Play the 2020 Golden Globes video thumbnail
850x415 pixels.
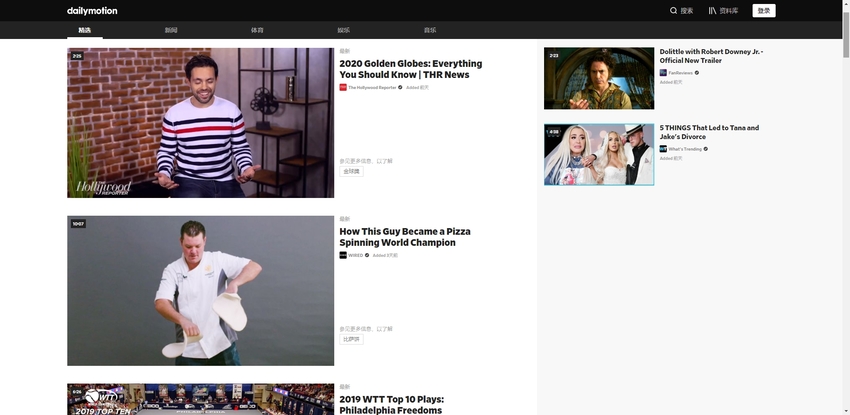[x=201, y=123]
